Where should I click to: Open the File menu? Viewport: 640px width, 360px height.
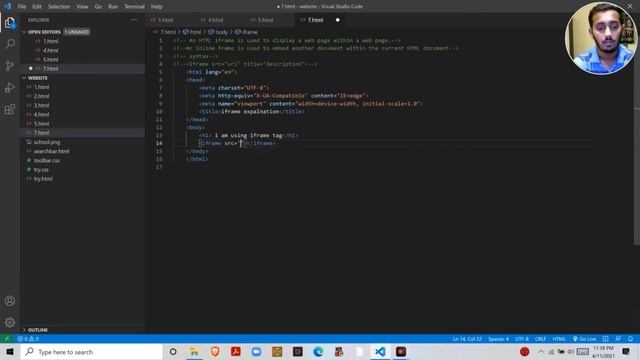(22, 7)
